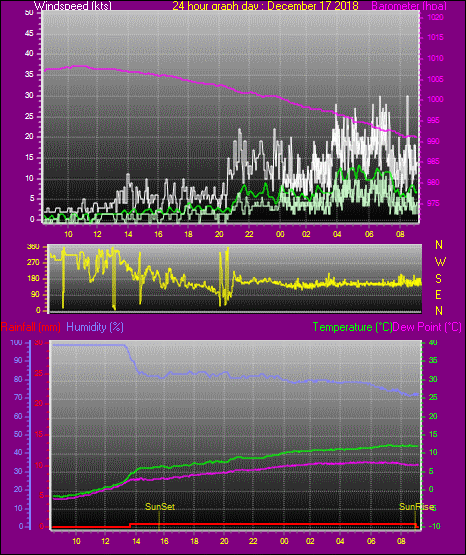Image resolution: width=466 pixels, height=555 pixels.
Task: Click the humidity scale value 90
Action: (18, 361)
